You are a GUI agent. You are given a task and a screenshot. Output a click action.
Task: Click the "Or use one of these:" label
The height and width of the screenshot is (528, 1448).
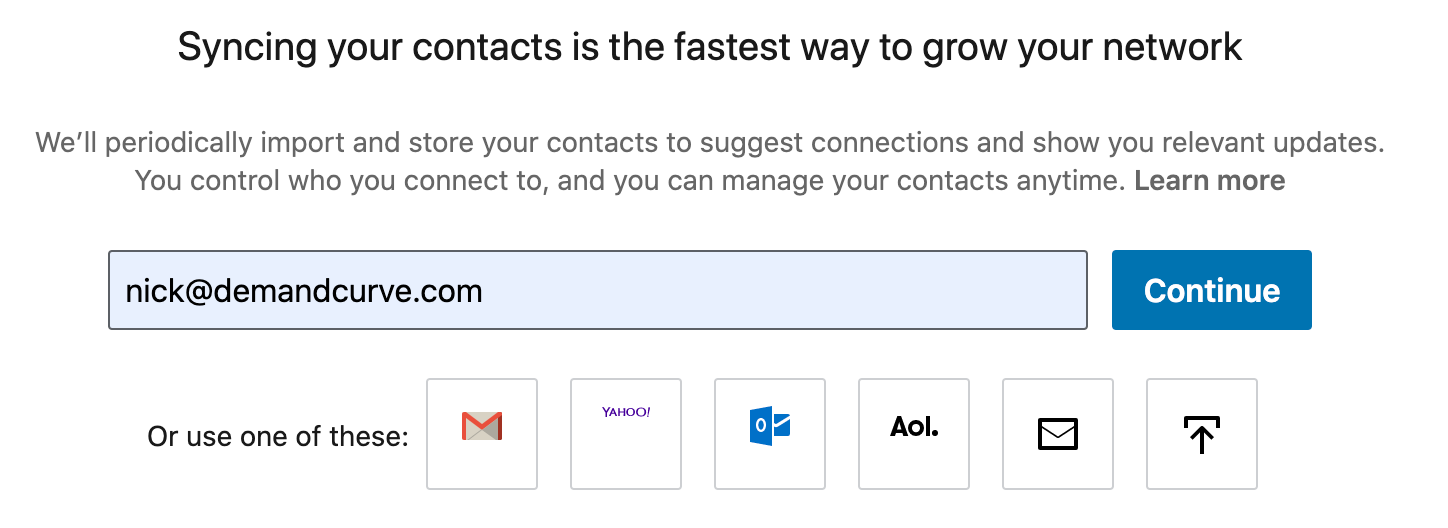pyautogui.click(x=278, y=437)
